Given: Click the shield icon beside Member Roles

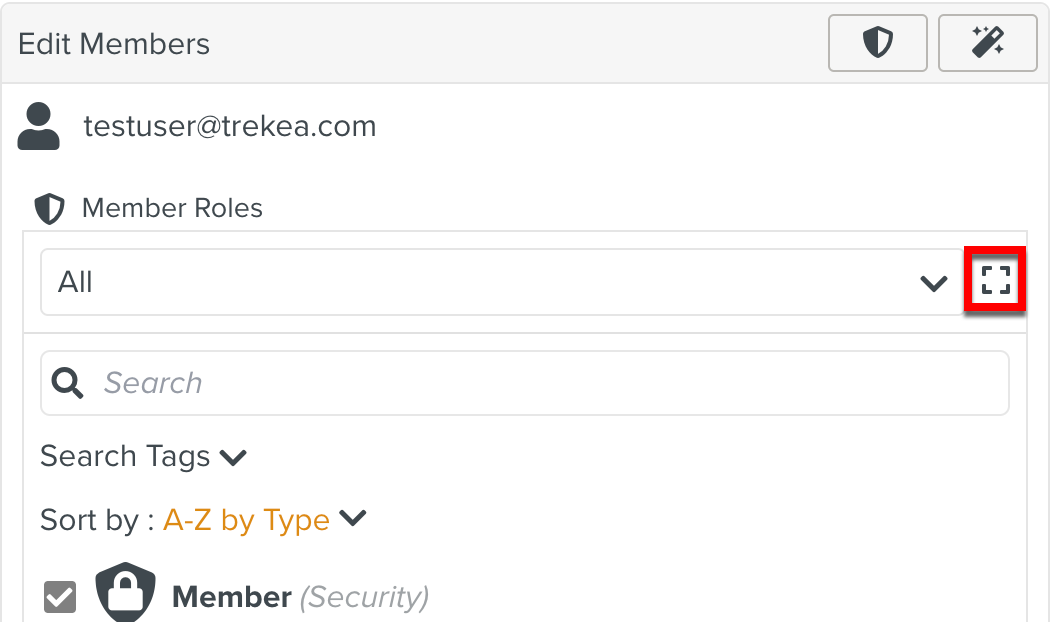Looking at the screenshot, I should [49, 209].
